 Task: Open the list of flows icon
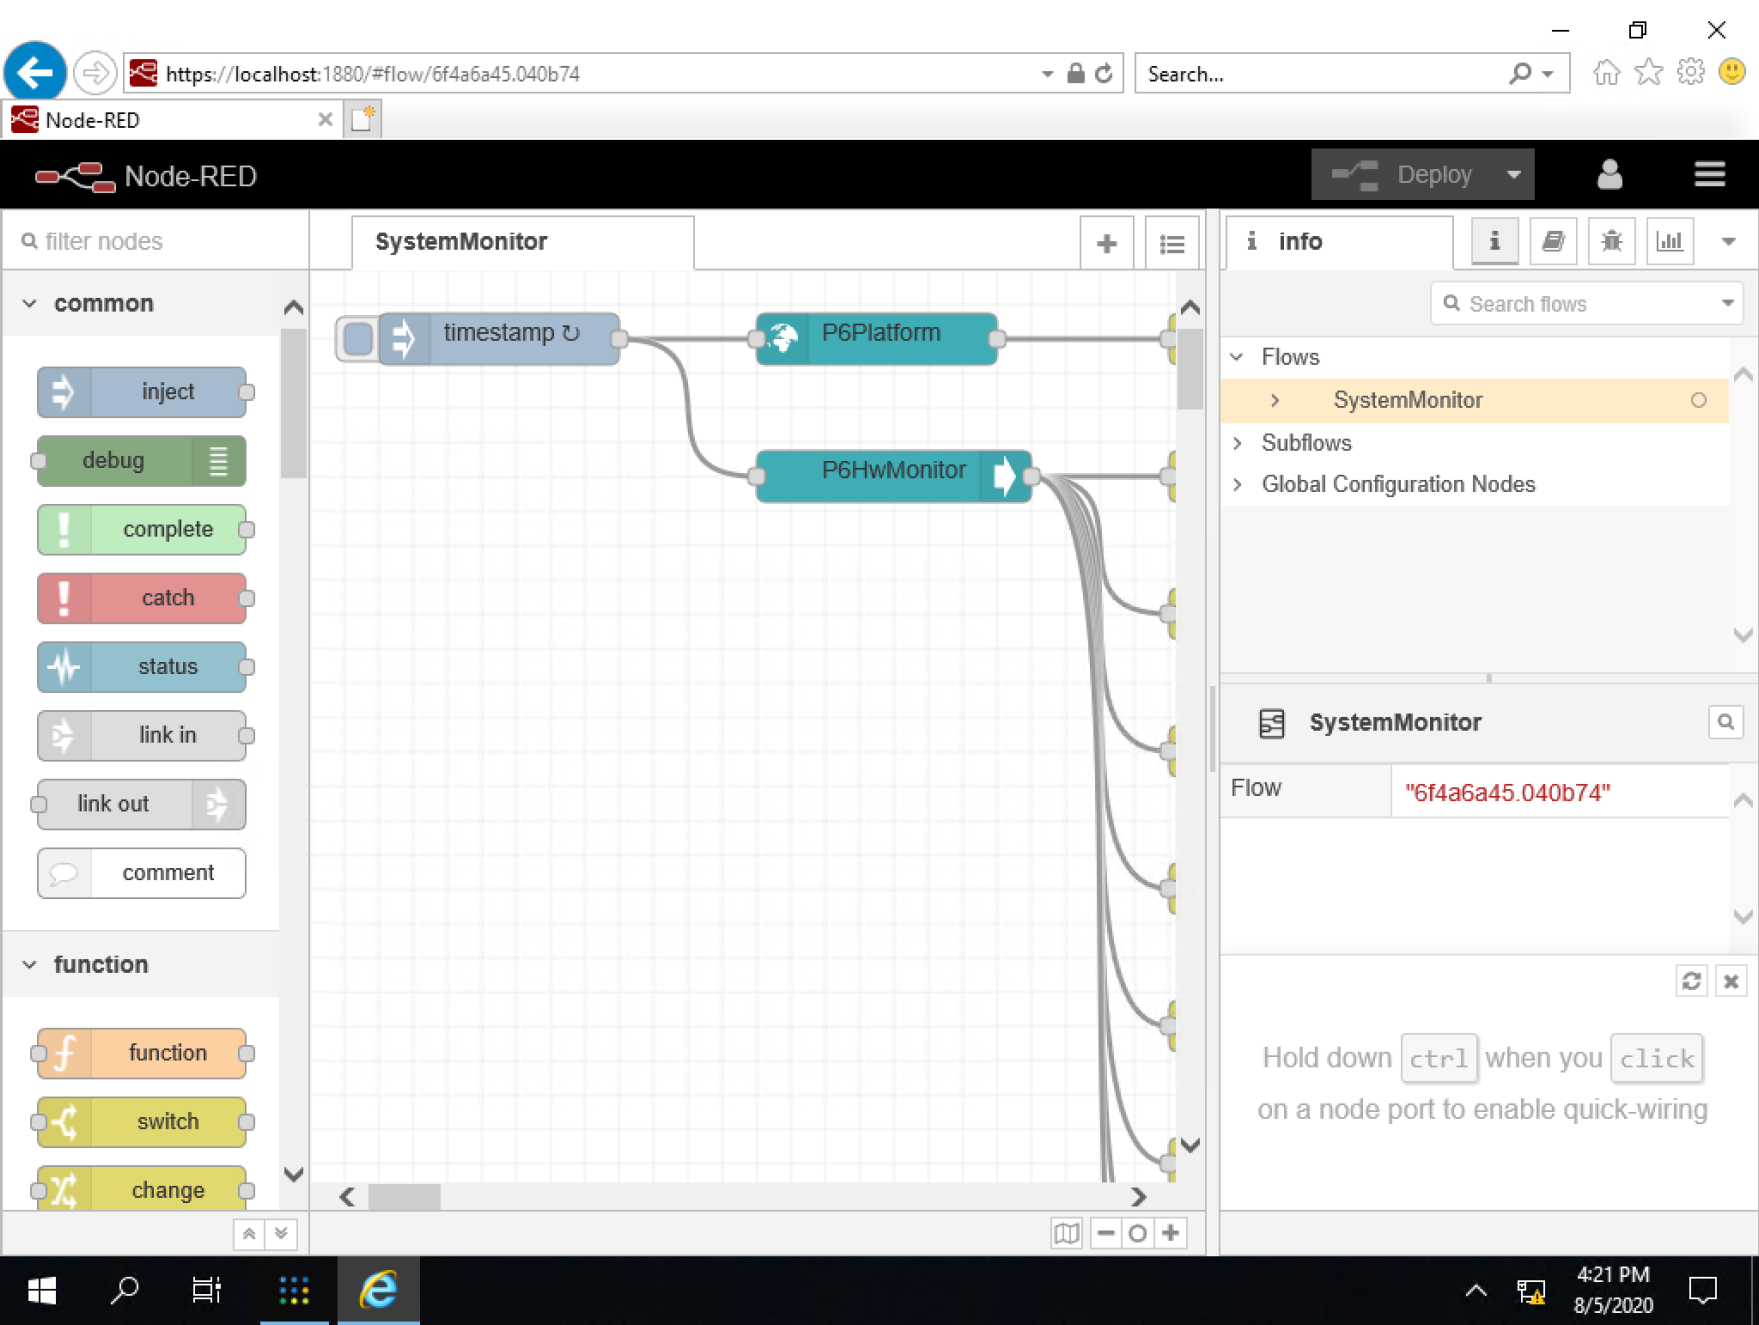pos(1172,243)
